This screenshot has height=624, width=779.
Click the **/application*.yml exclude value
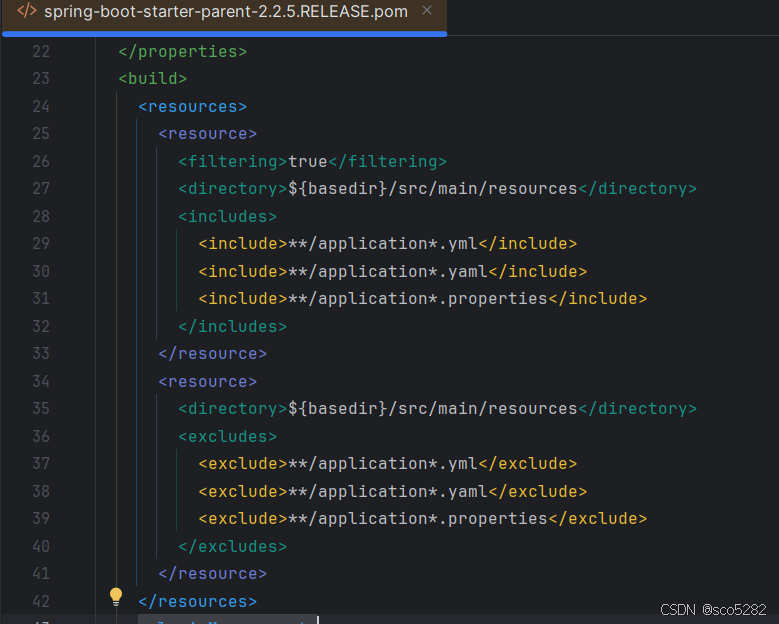coord(383,464)
